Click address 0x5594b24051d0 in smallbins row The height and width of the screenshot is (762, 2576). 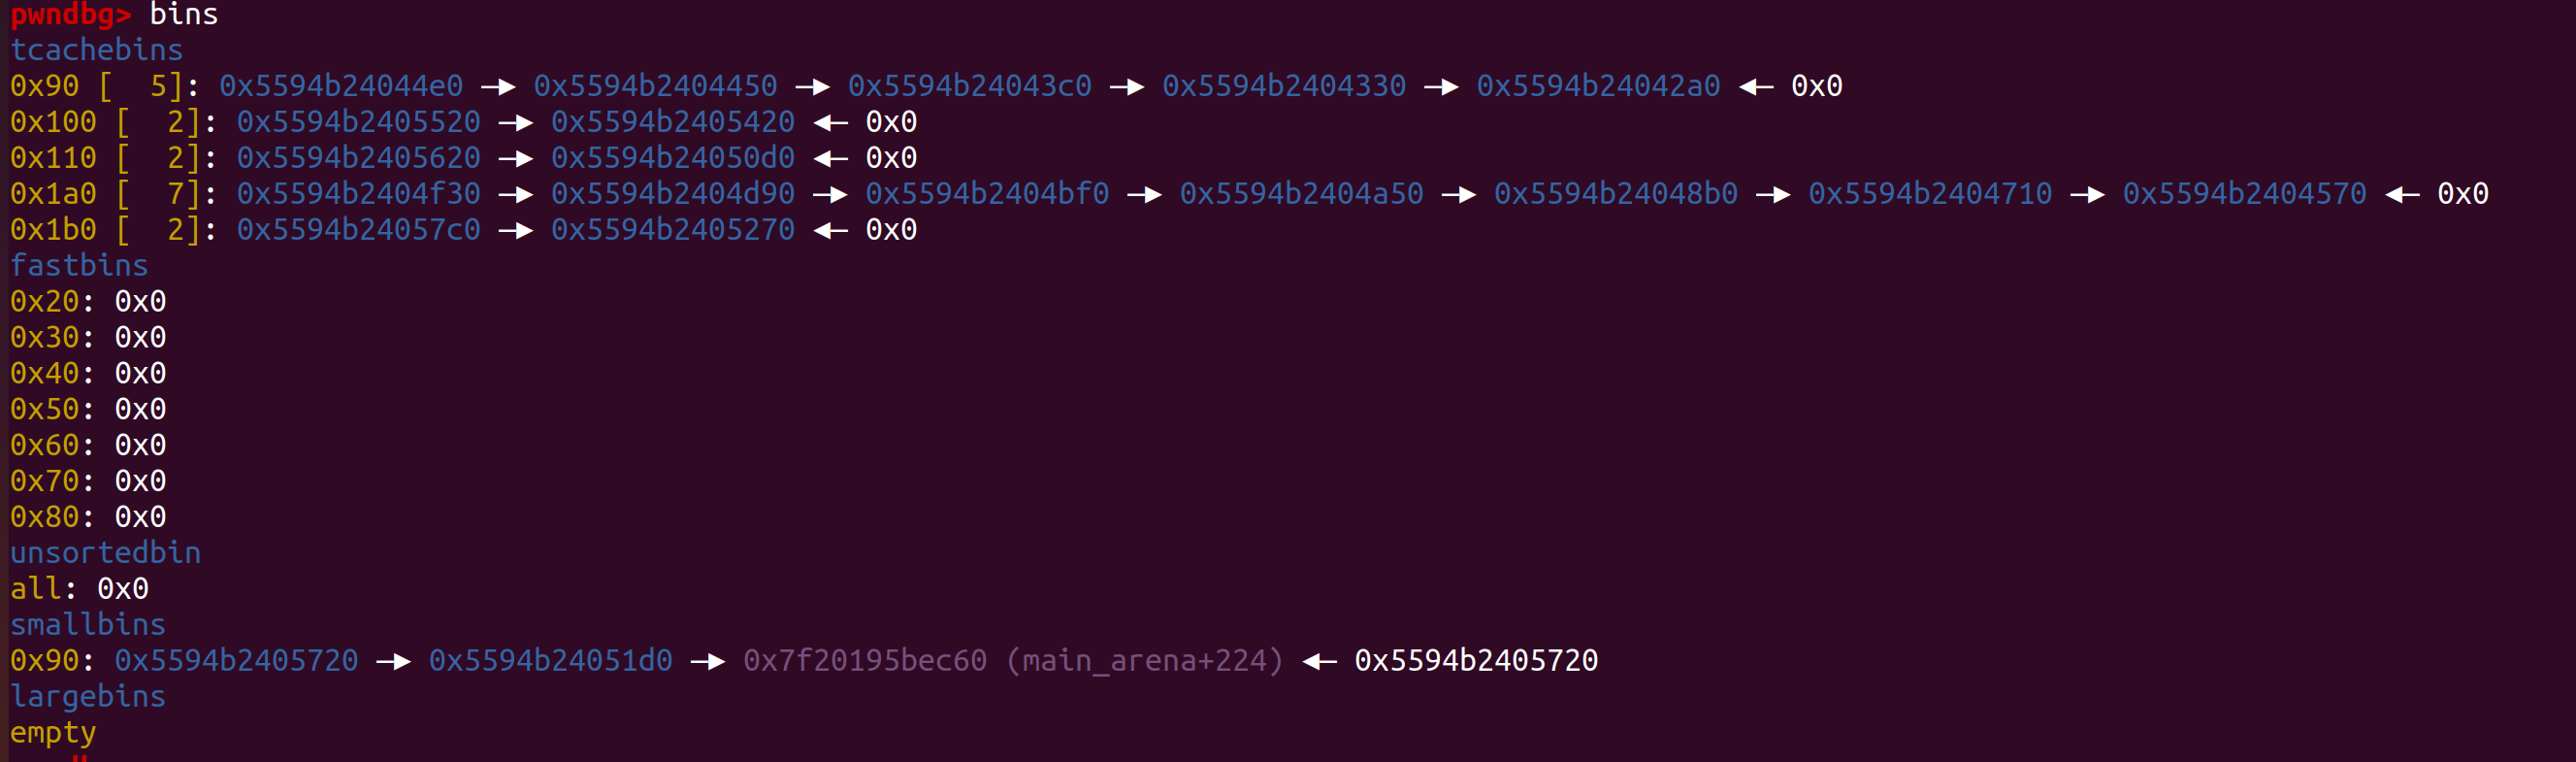(550, 661)
